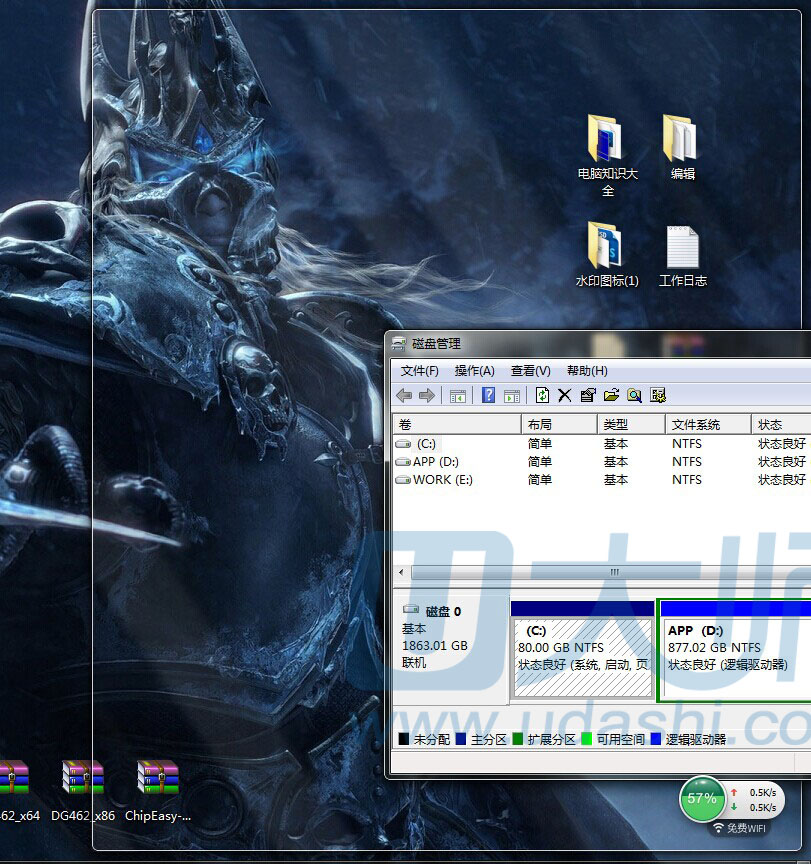Open the 帮助(H) menu
This screenshot has width=811, height=864.
coord(587,371)
